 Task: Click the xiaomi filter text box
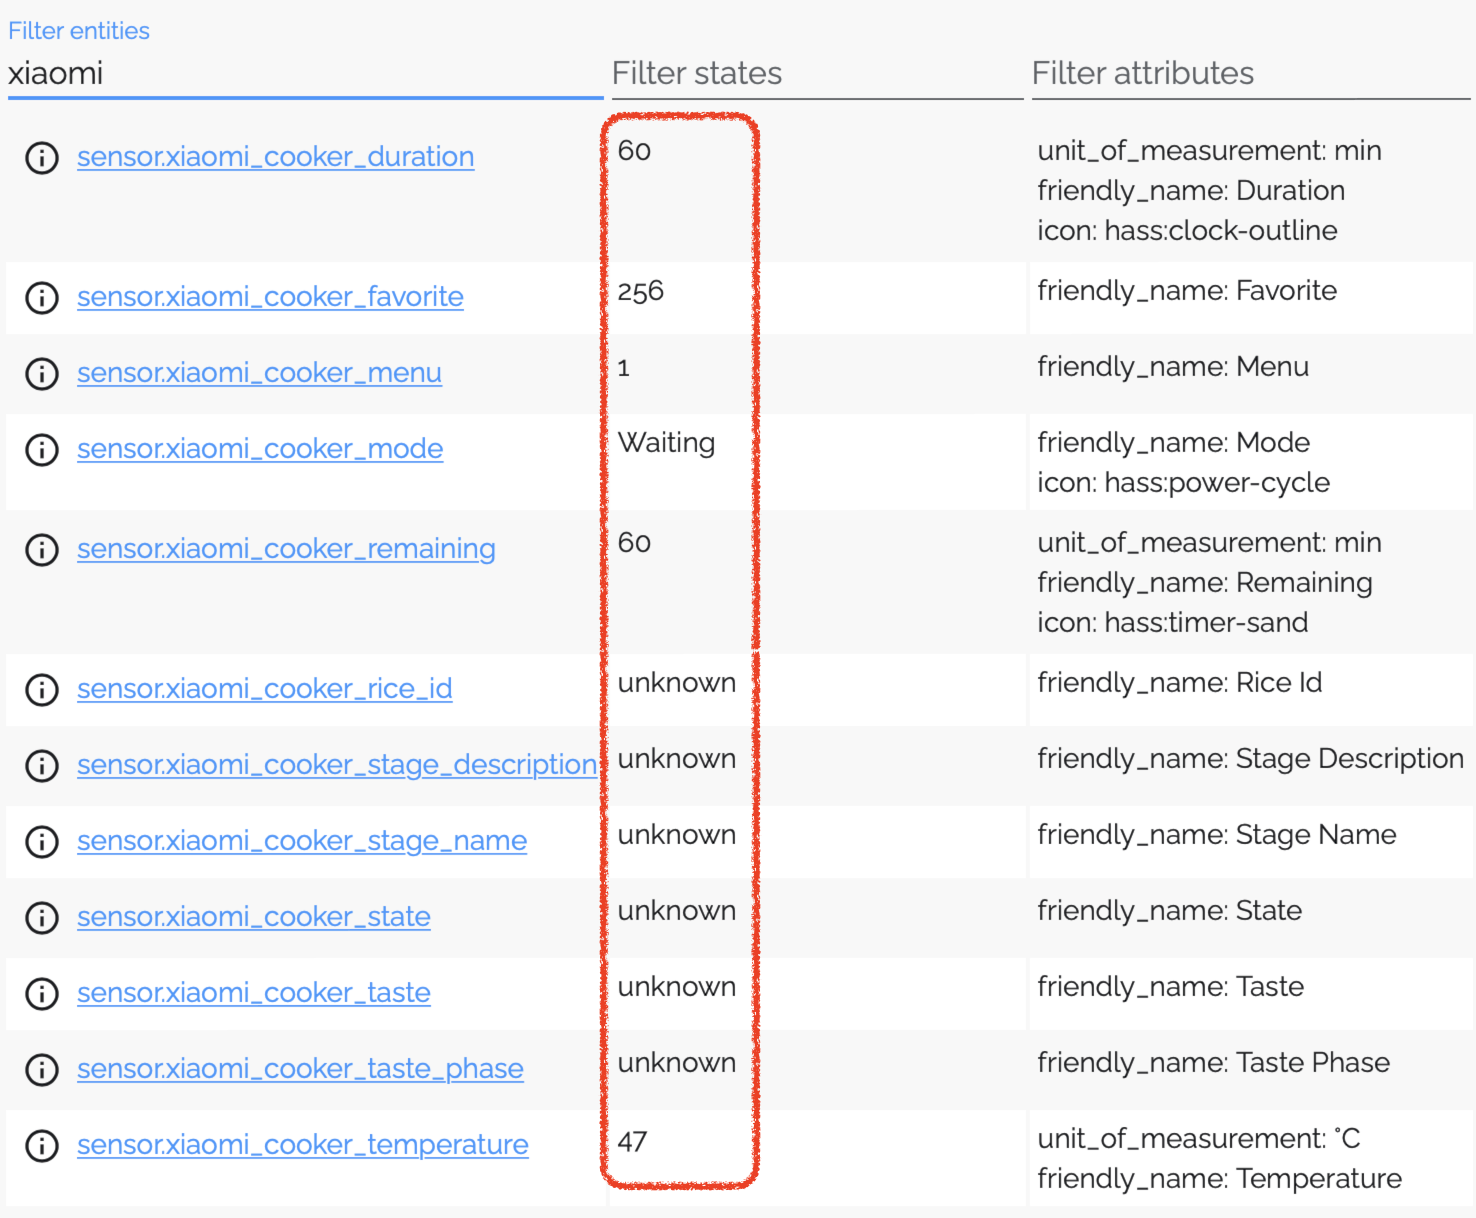[x=300, y=73]
